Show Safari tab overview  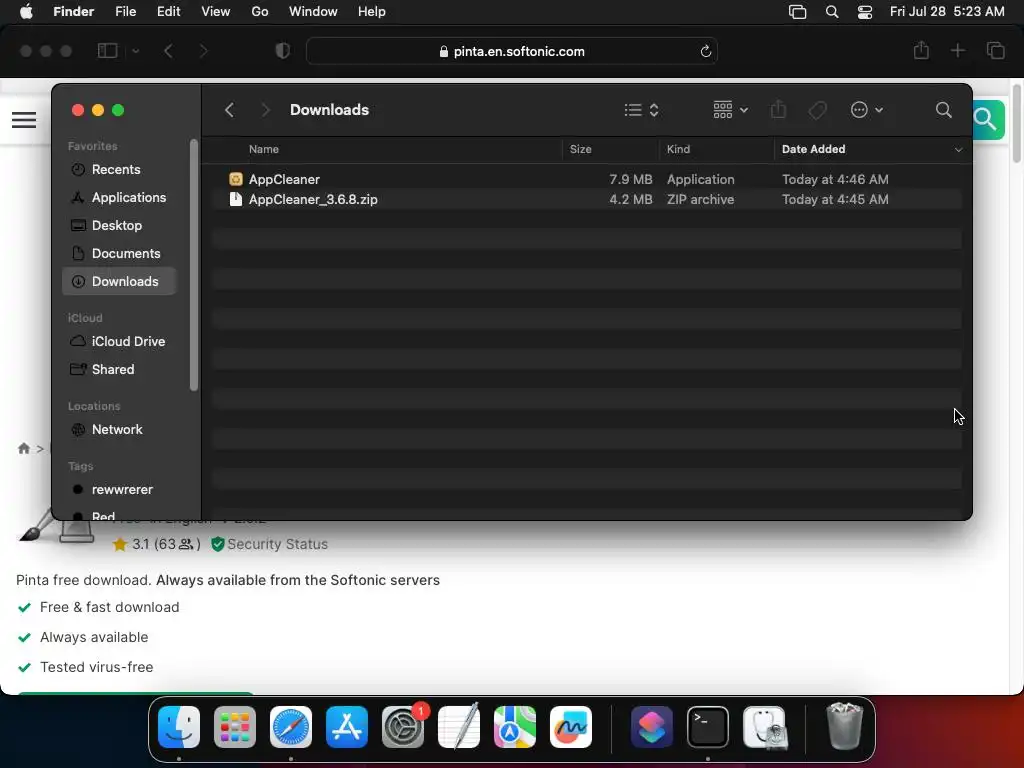[x=995, y=50]
